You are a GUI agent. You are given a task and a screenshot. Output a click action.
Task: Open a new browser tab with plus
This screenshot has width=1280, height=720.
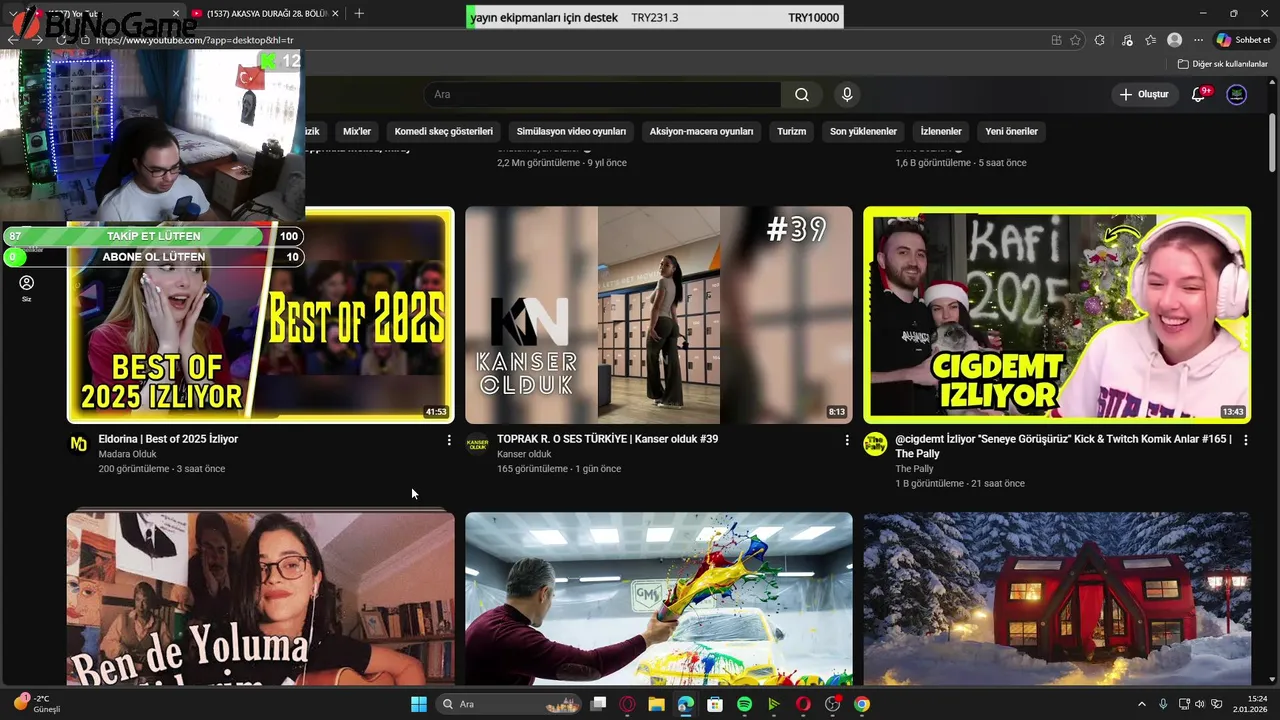tap(359, 14)
